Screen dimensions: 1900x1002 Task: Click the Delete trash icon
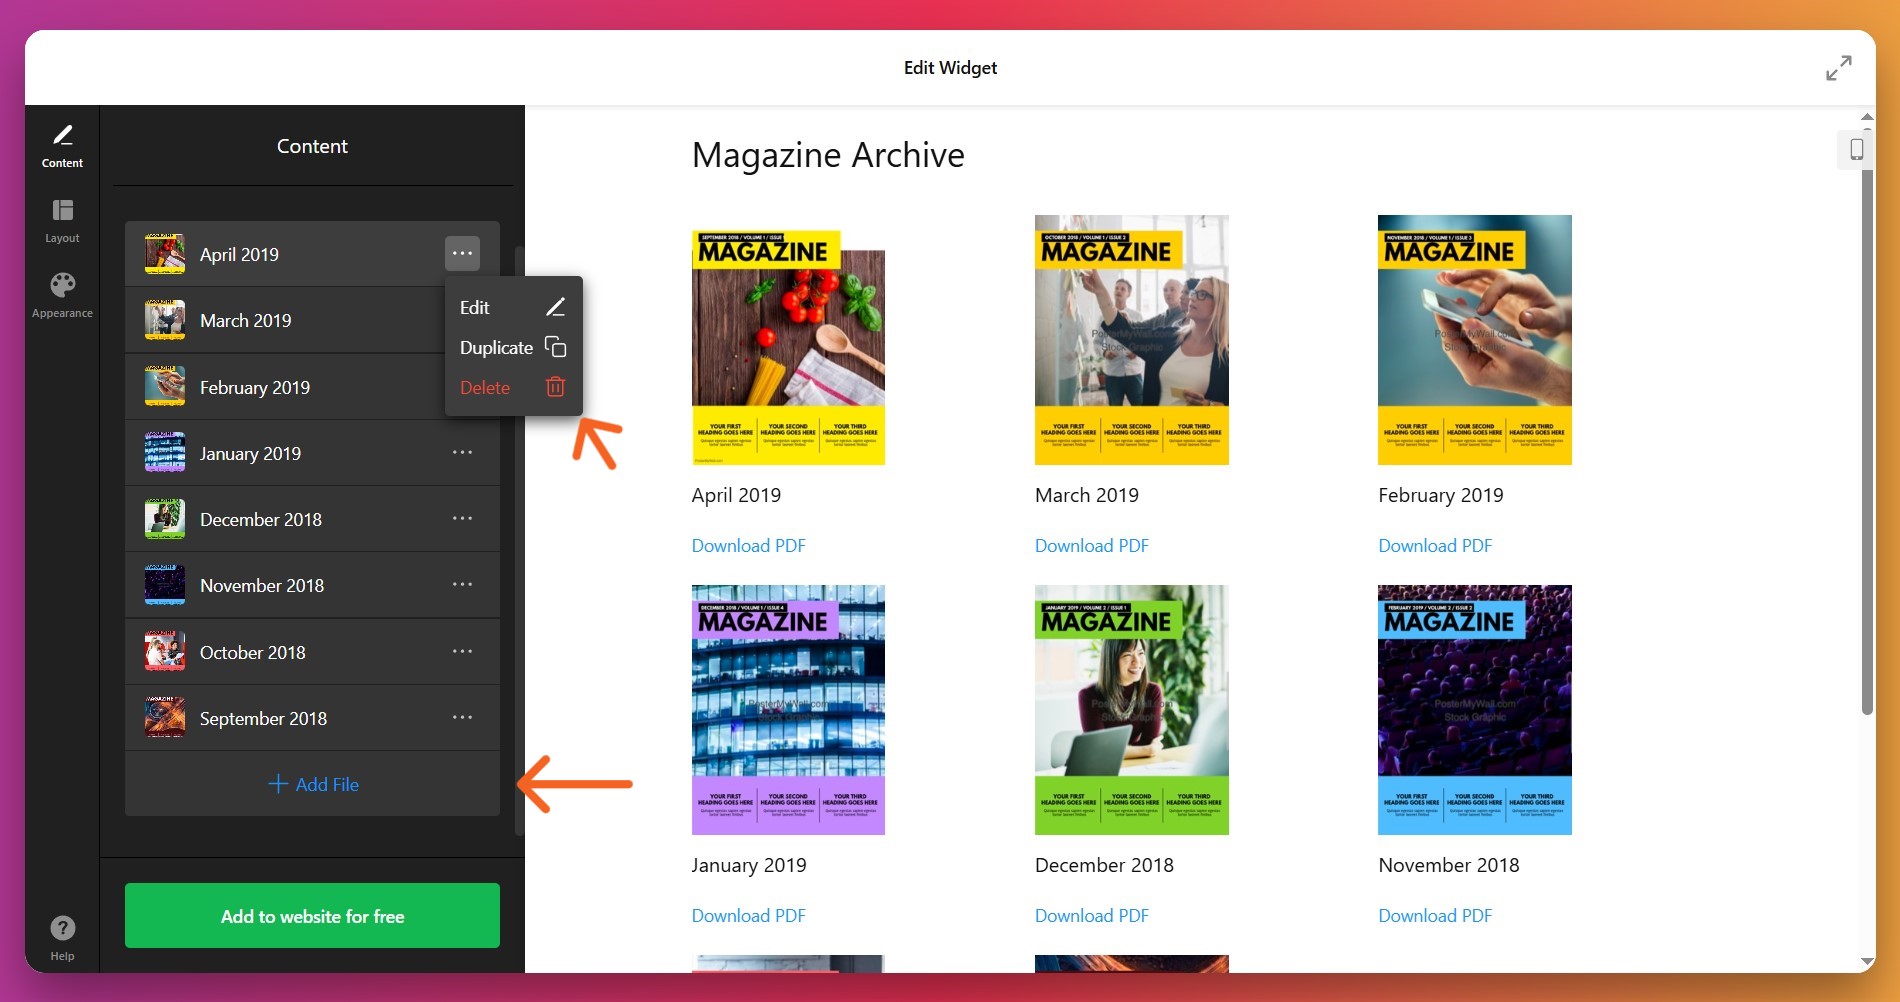tap(556, 387)
